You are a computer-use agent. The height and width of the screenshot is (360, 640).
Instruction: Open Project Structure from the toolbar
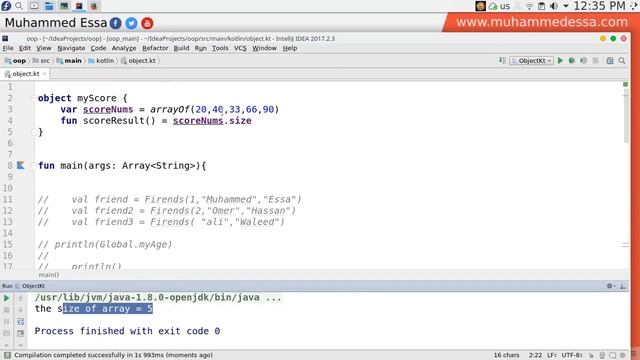610,60
